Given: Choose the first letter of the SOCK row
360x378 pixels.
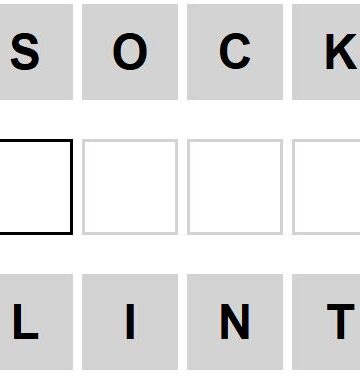Looking at the screenshot, I should tap(36, 52).
